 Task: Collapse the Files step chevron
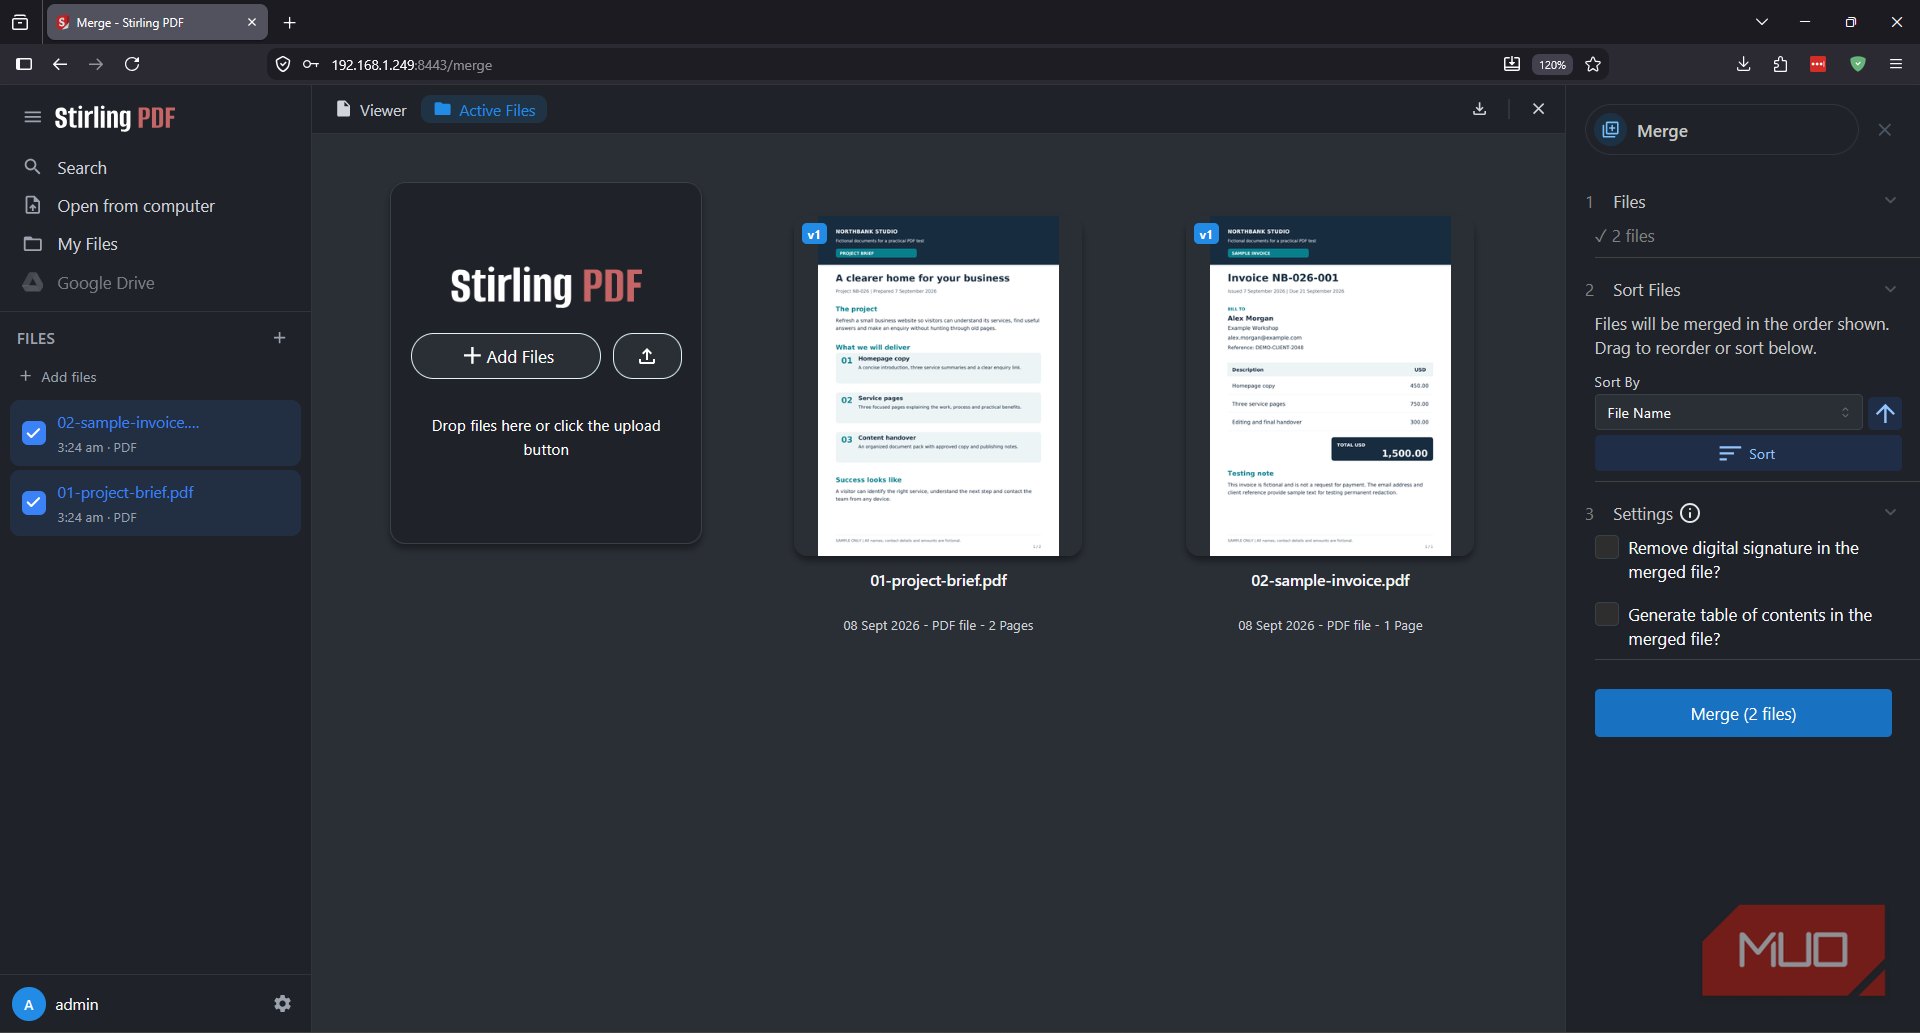[1890, 201]
